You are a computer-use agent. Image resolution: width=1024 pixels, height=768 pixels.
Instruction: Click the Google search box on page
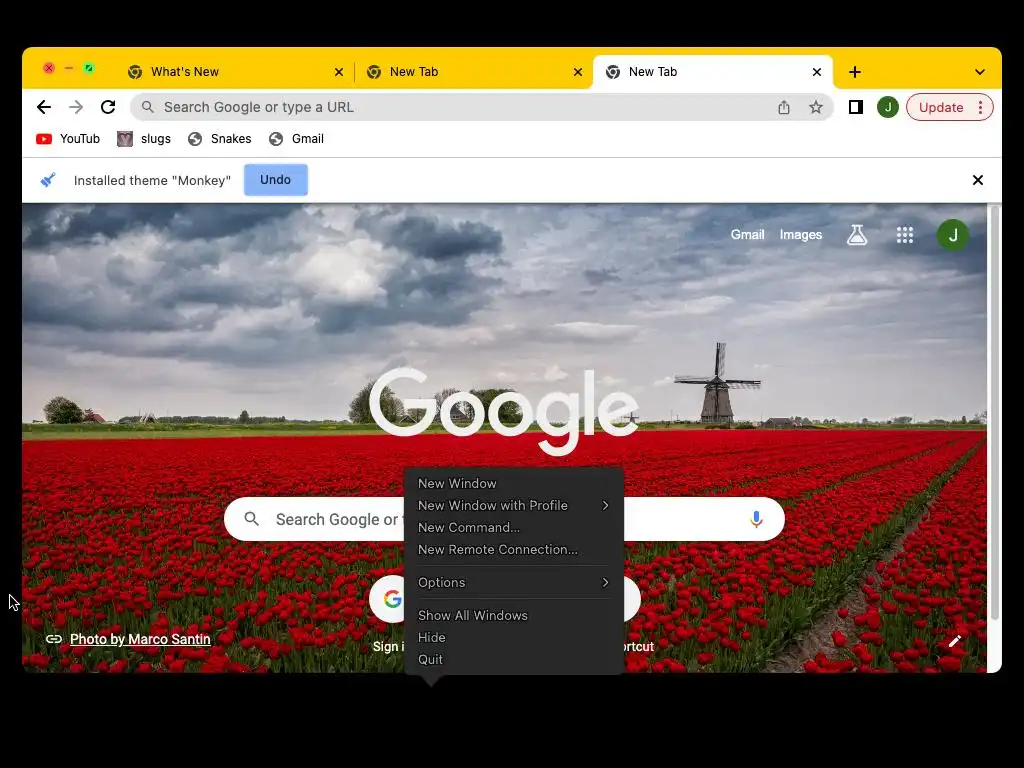tap(504, 519)
